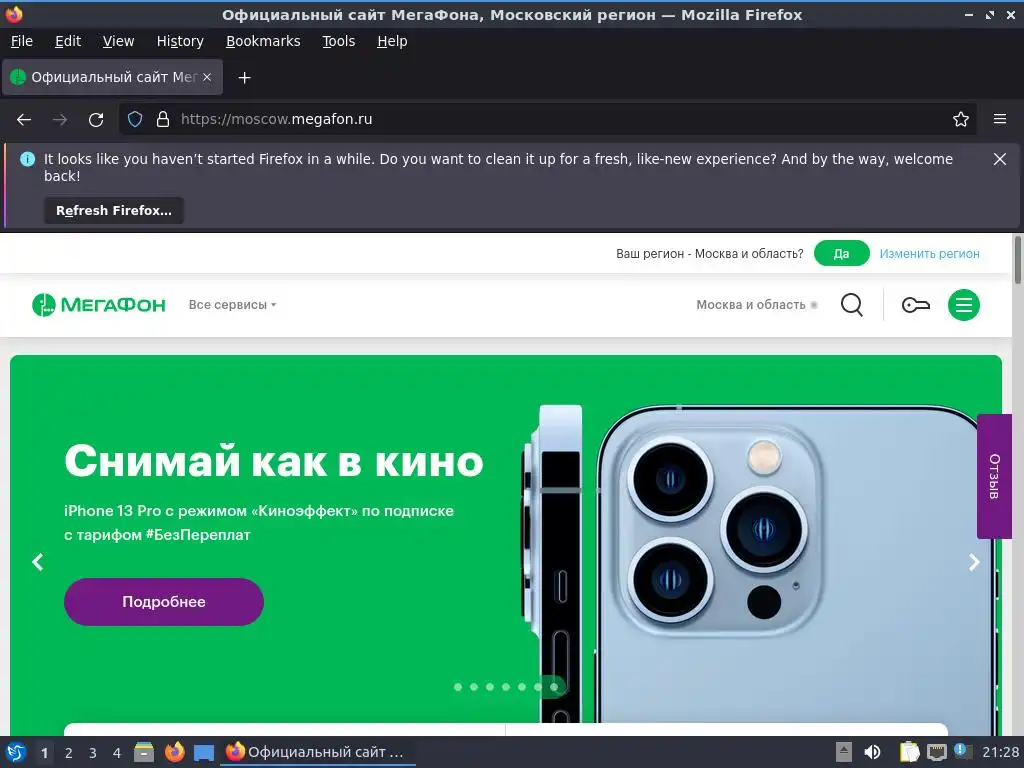Open the network connection tray icon
The height and width of the screenshot is (768, 1024).
pyautogui.click(x=936, y=752)
